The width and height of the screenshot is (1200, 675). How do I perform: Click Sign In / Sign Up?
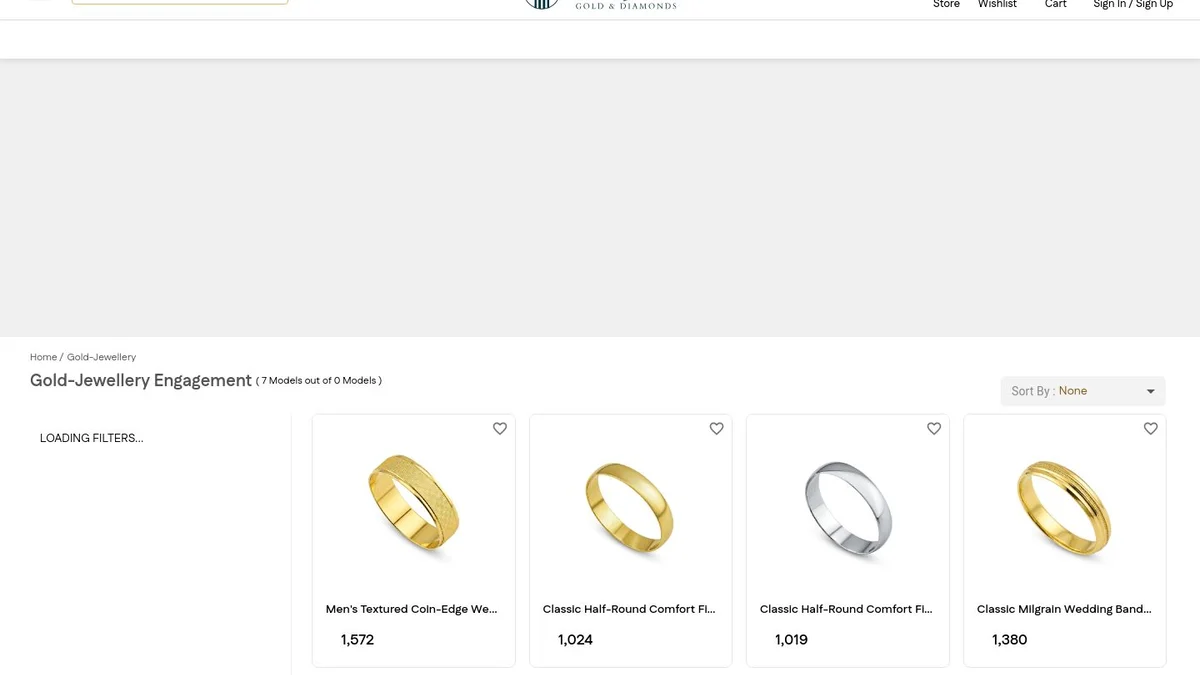click(1133, 5)
